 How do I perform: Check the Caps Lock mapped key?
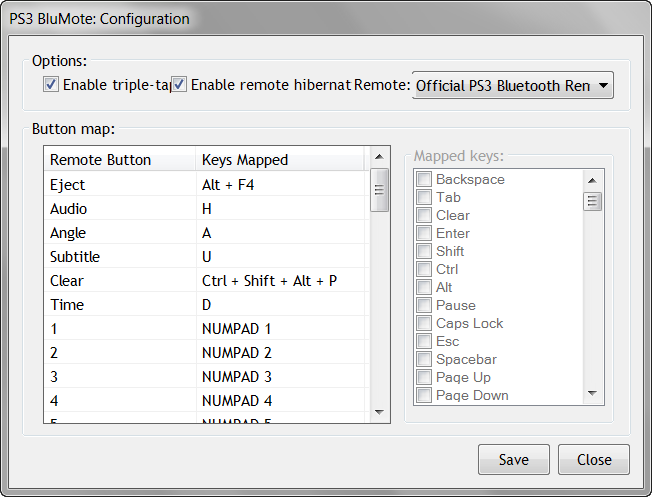point(424,323)
